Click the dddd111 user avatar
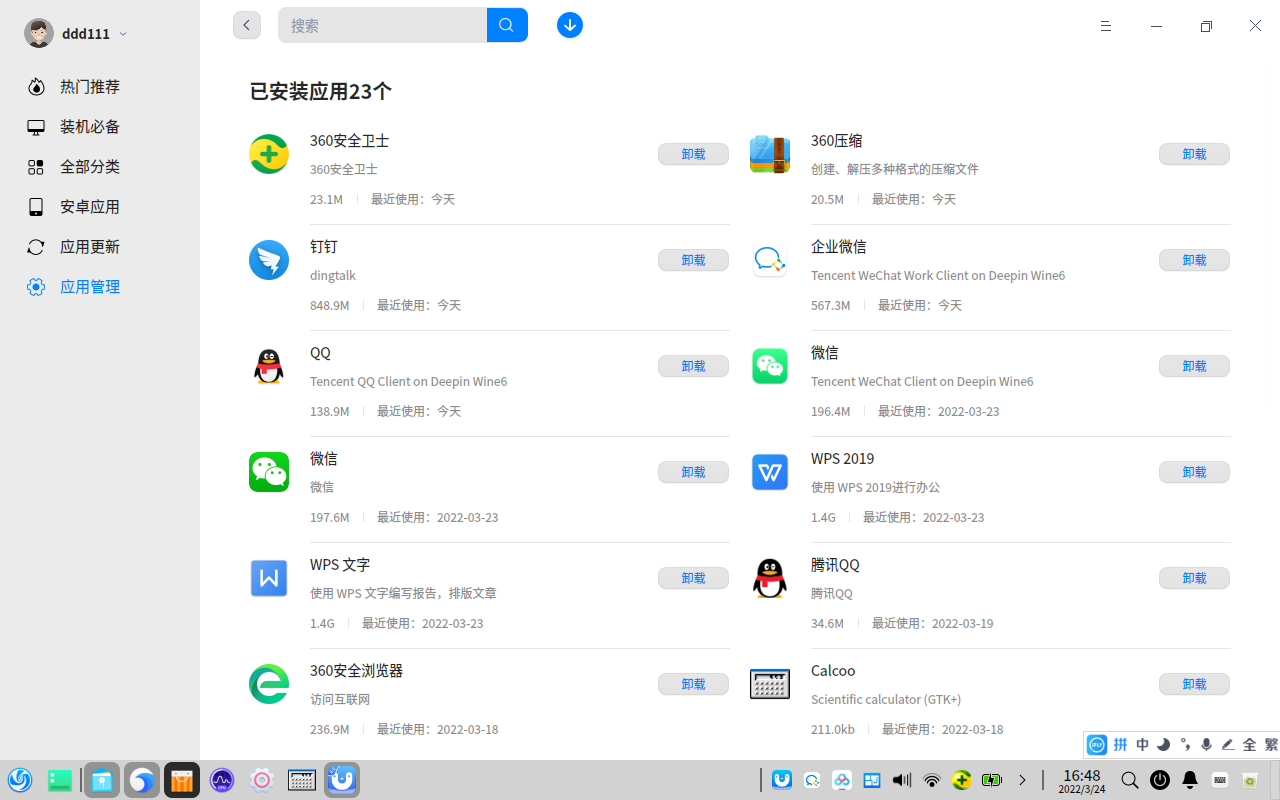Viewport: 1280px width, 800px height. (39, 33)
